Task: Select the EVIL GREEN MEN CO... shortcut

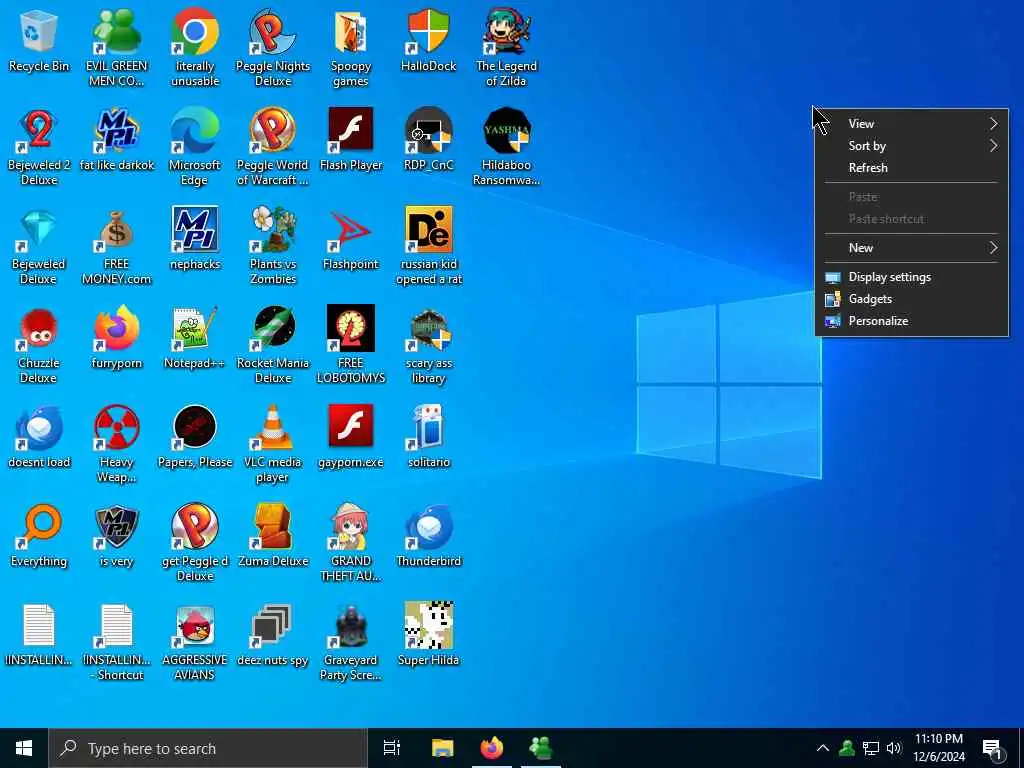Action: (116, 31)
